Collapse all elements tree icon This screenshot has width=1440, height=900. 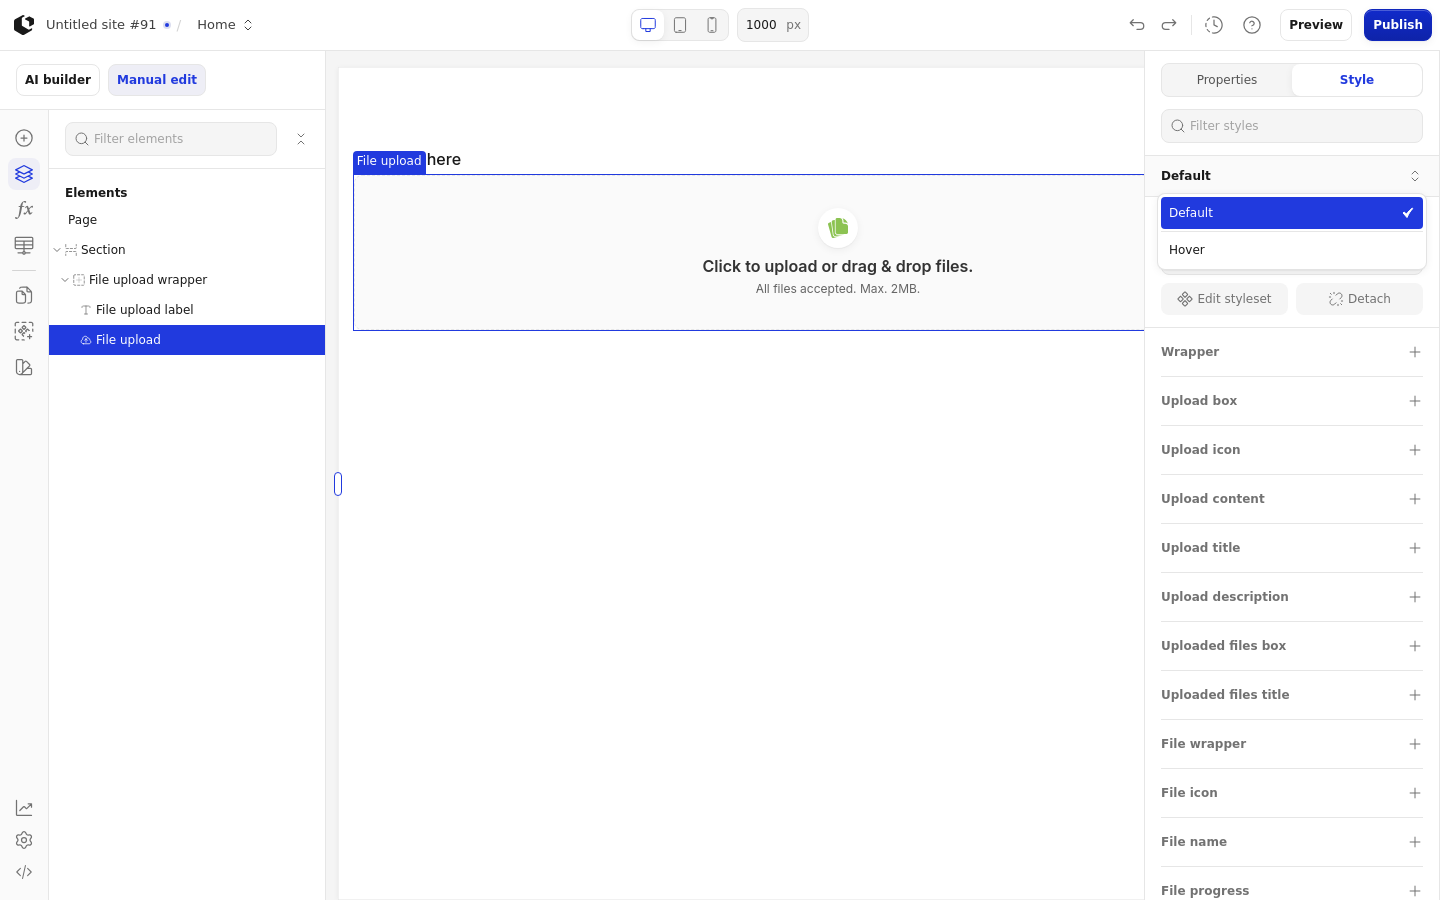click(x=301, y=139)
